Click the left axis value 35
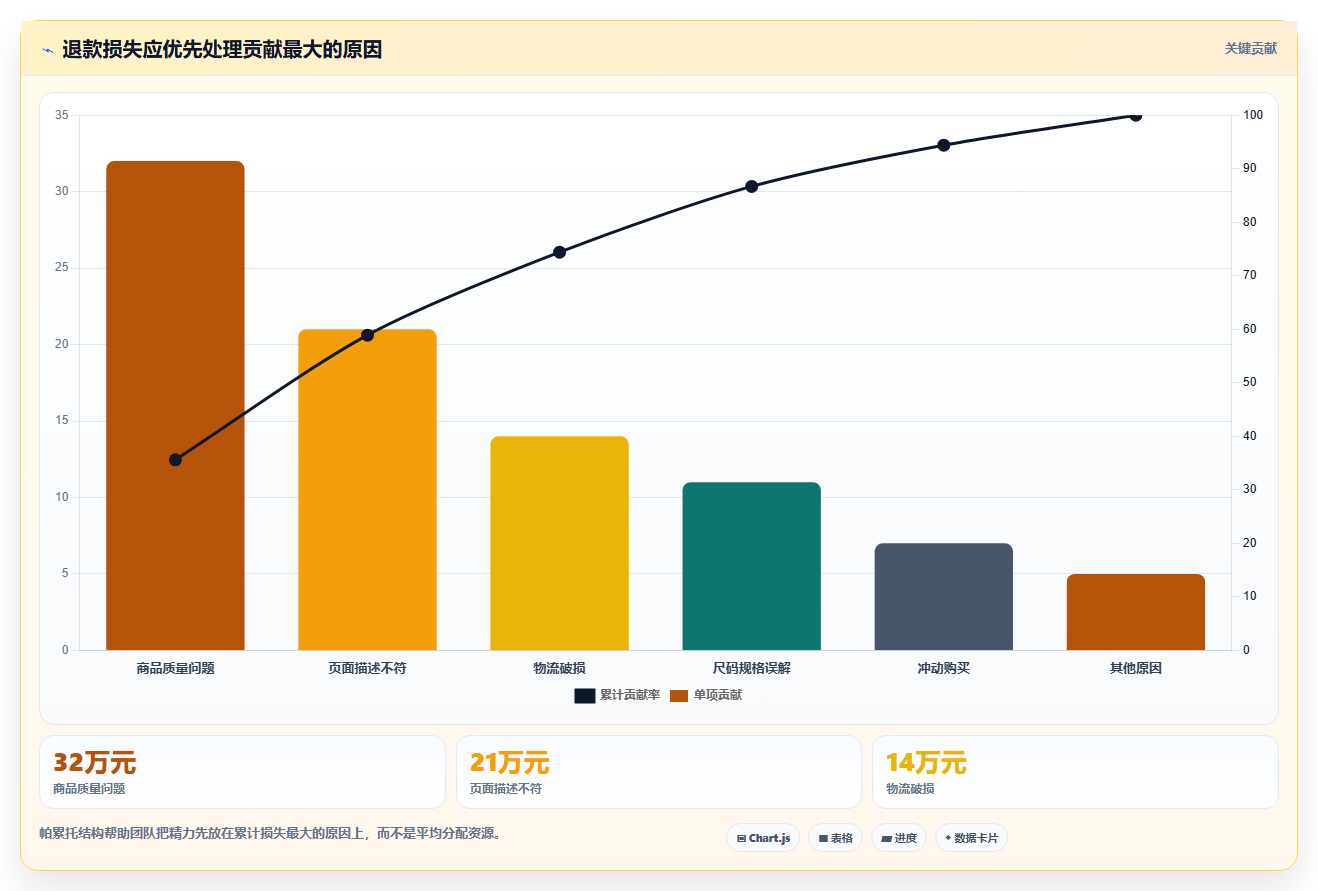 tap(62, 115)
